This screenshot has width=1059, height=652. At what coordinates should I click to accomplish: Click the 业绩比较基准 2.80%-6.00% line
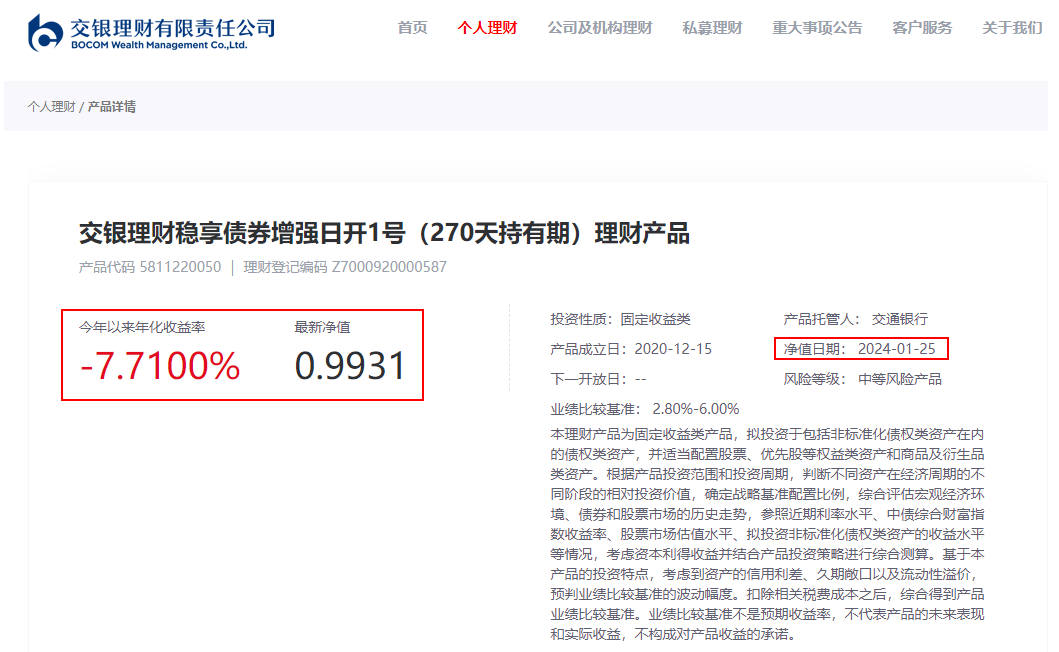click(645, 409)
